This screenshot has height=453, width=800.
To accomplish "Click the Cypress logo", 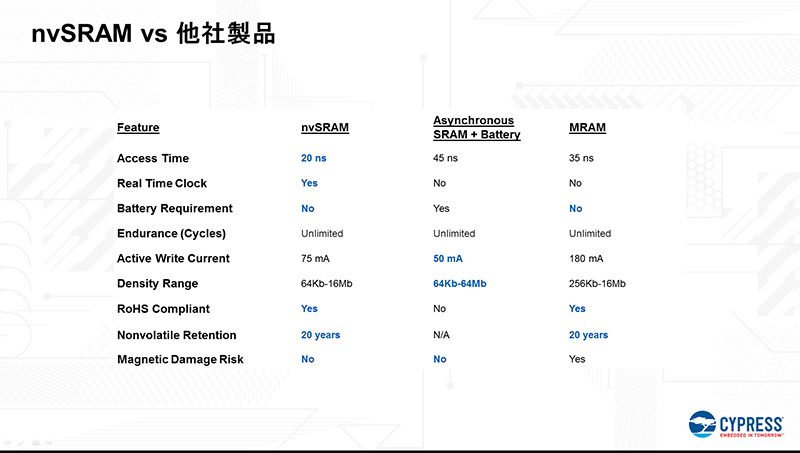I will [x=736, y=424].
